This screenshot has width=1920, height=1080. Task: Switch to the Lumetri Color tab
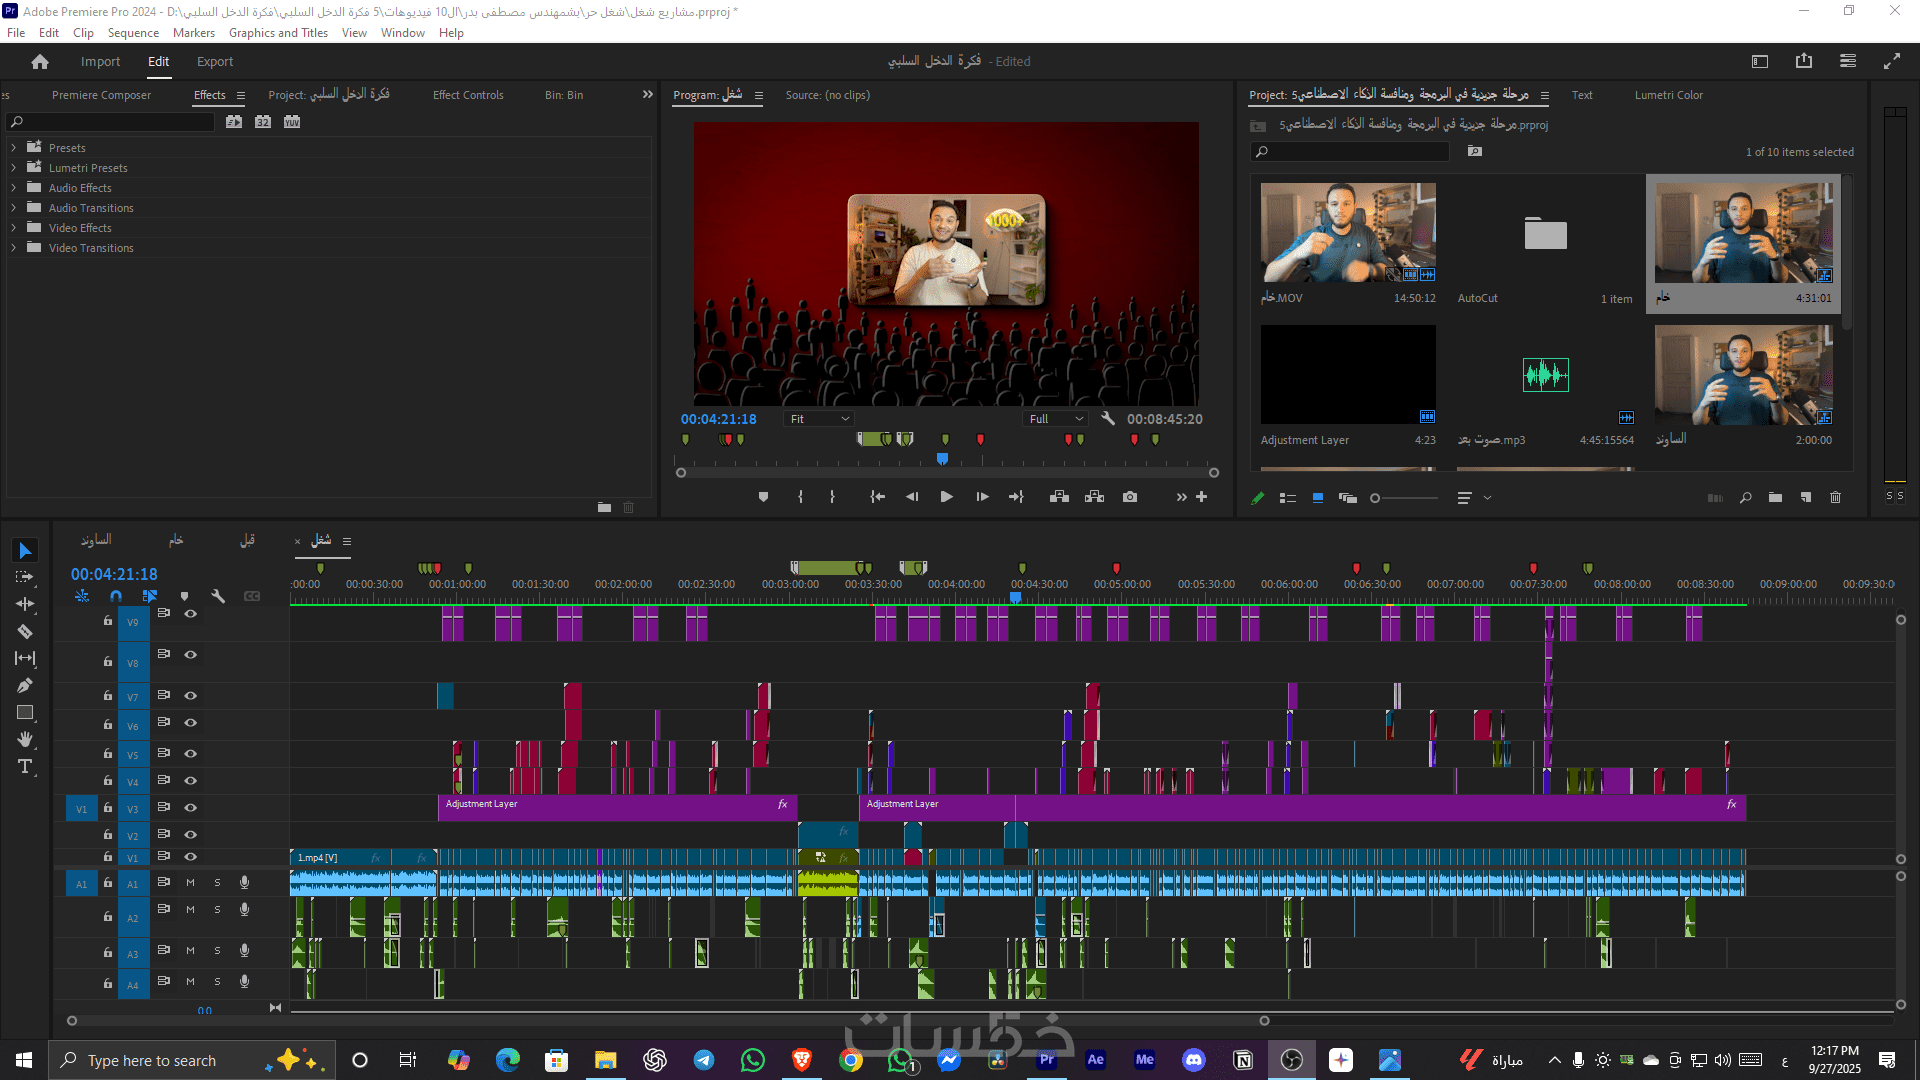pyautogui.click(x=1668, y=95)
